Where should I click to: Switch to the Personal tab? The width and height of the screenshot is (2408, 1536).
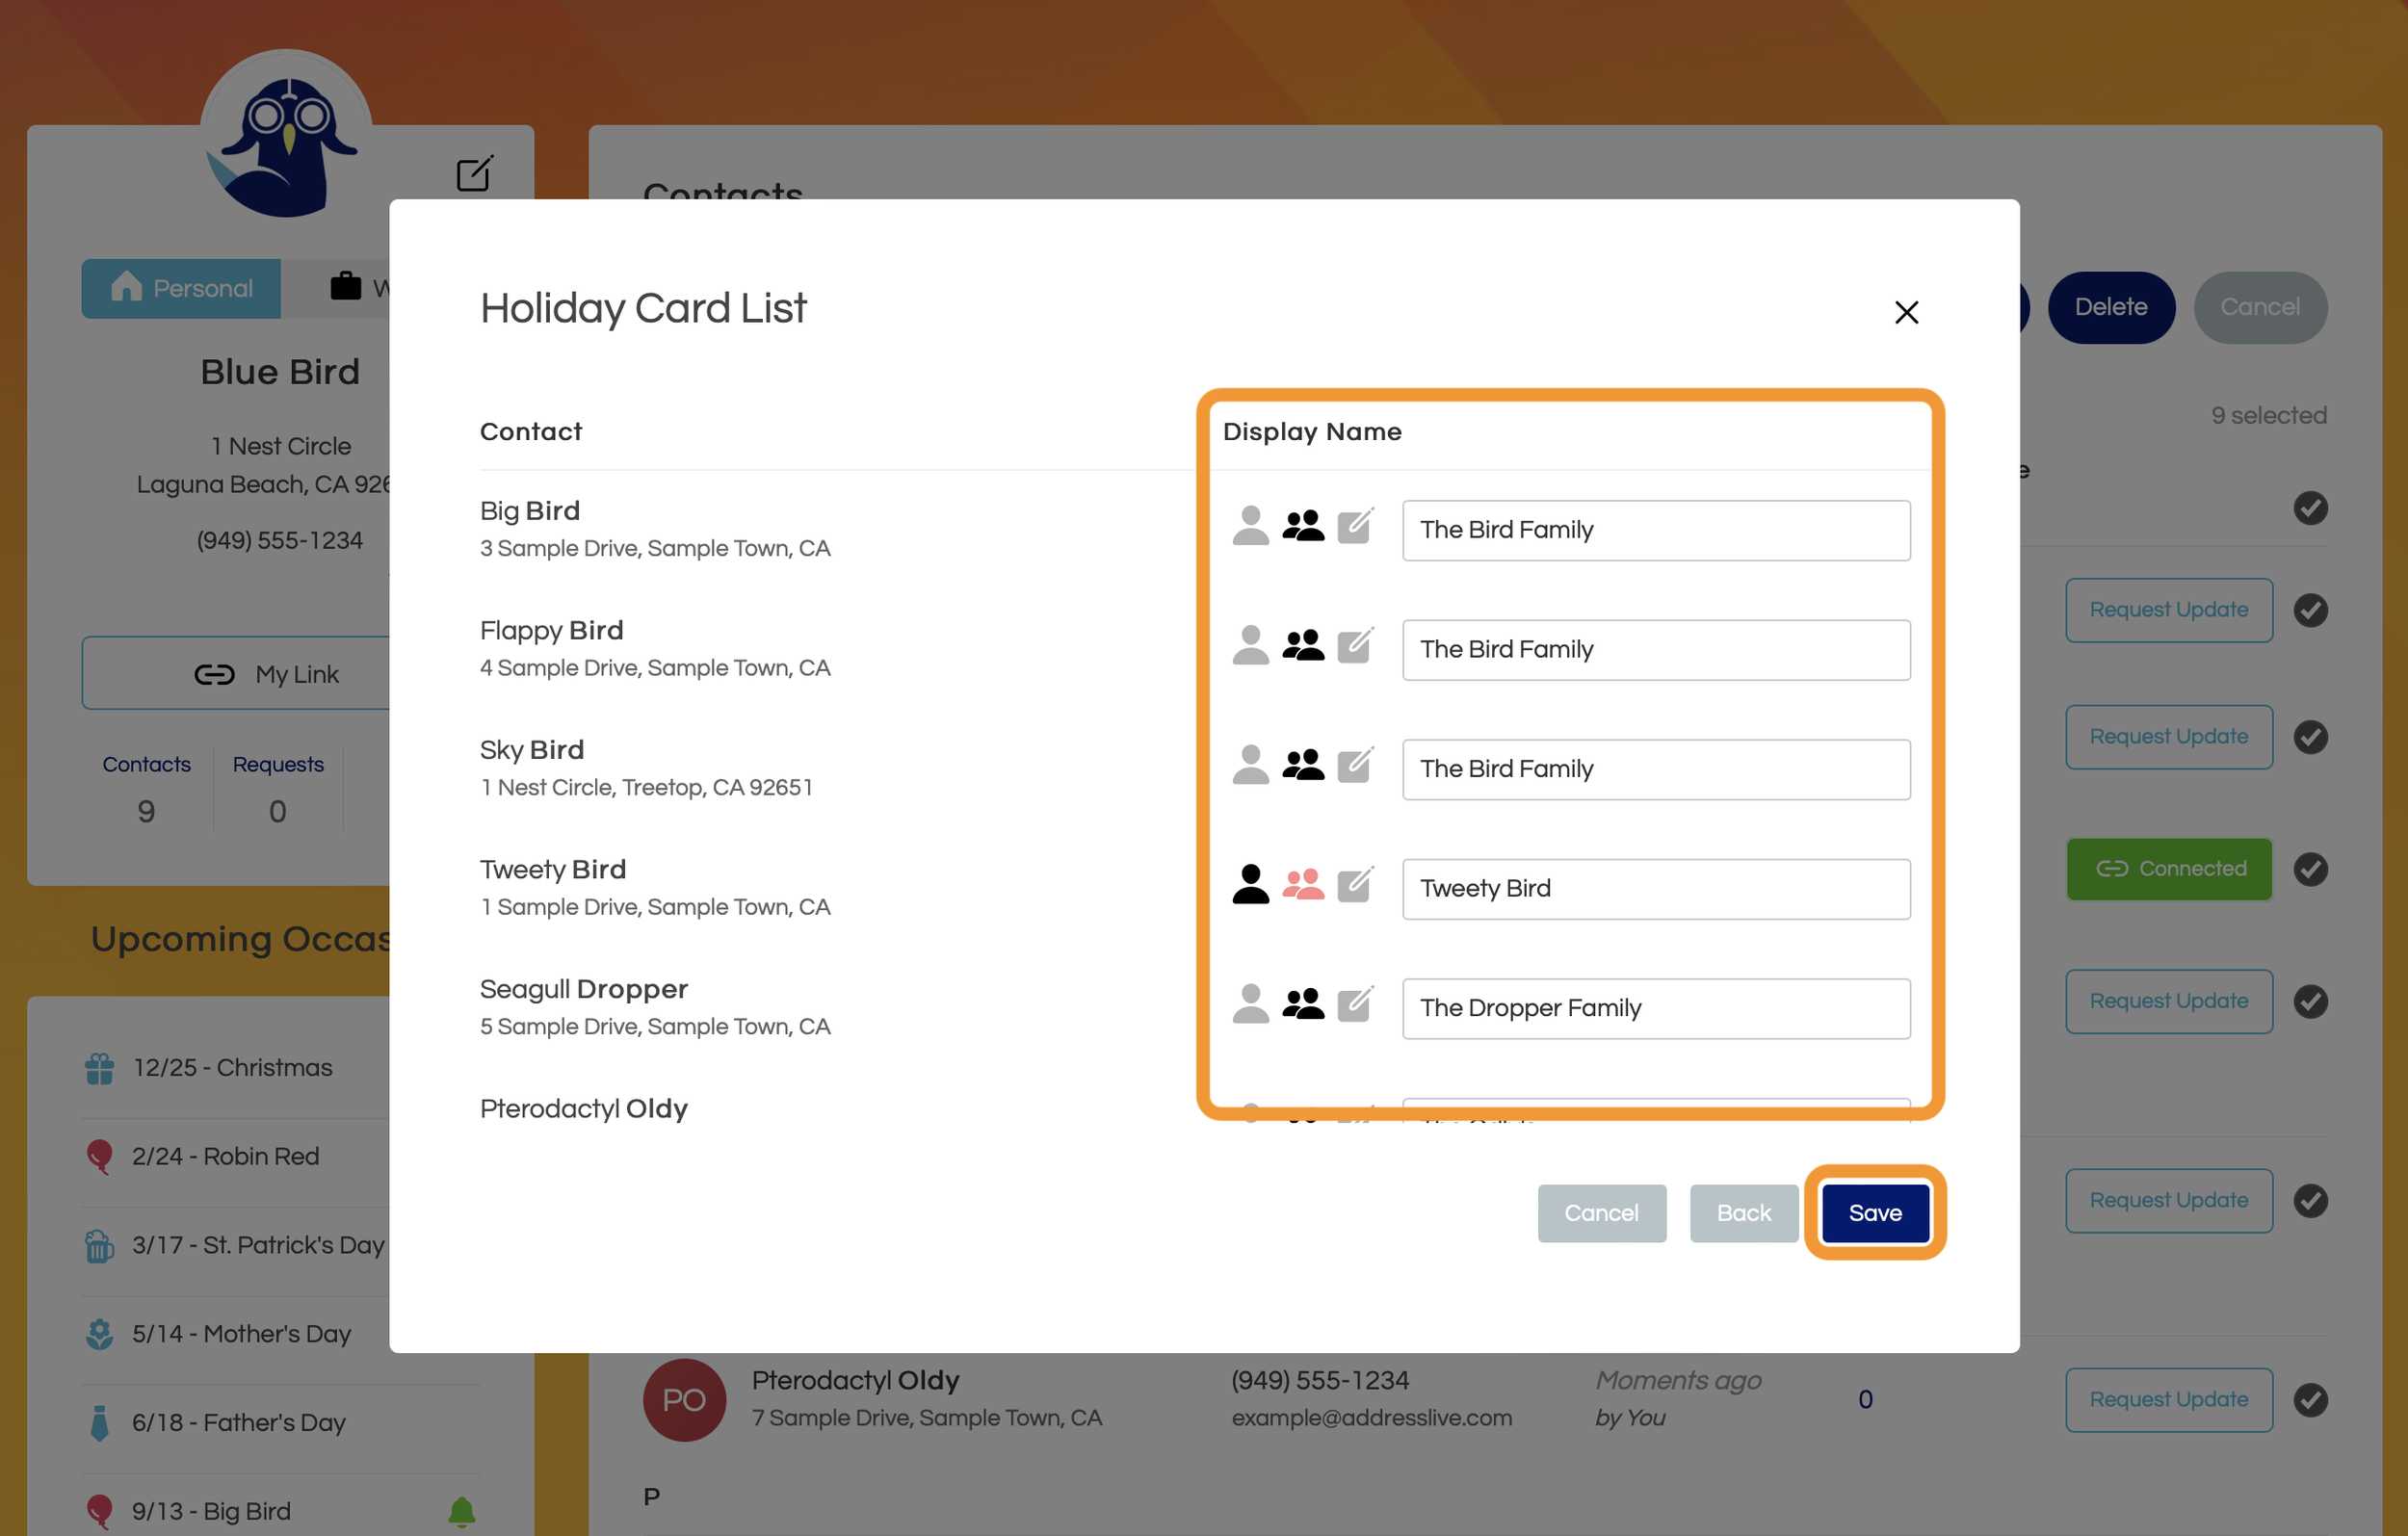click(181, 289)
